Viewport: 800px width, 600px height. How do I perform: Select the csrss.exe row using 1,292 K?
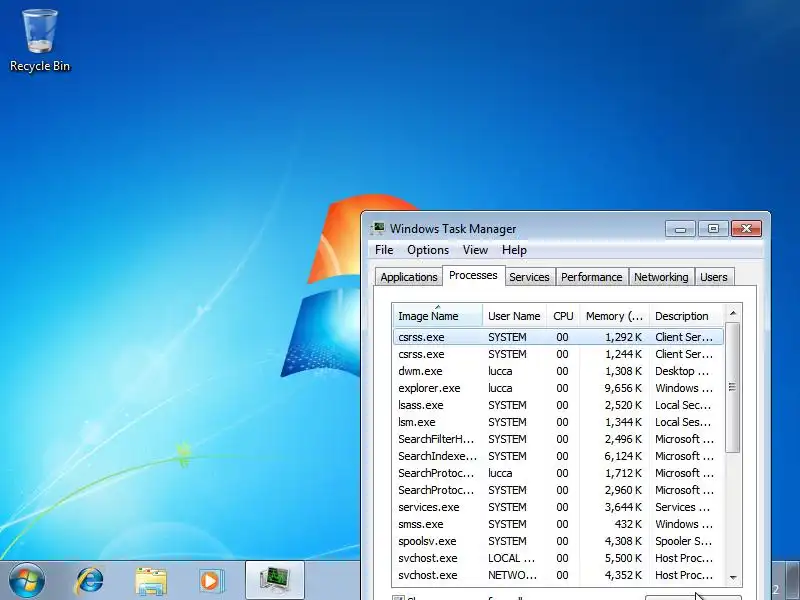559,337
